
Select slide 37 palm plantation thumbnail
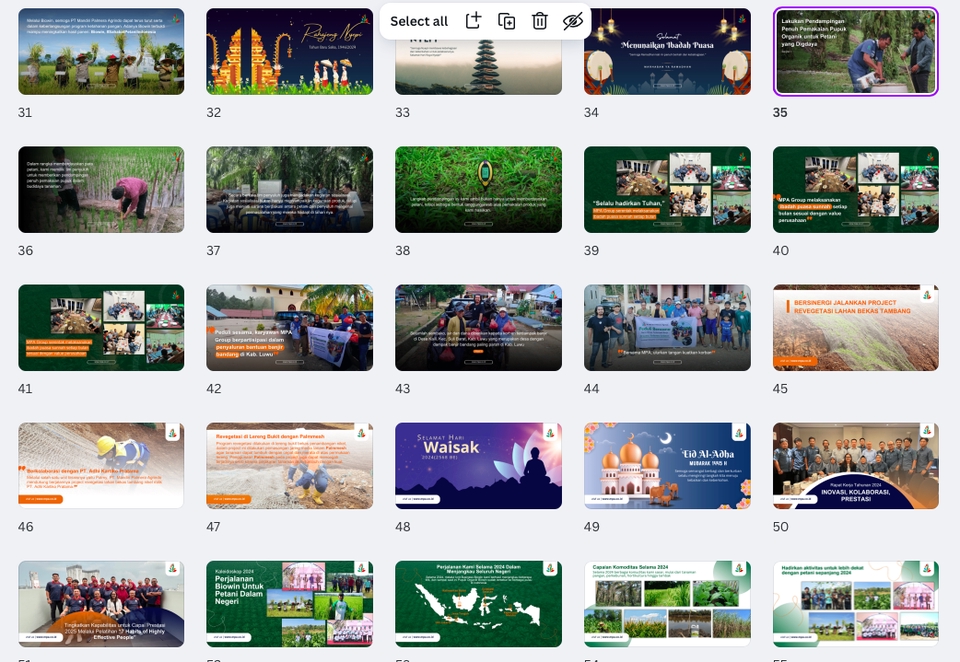click(290, 189)
